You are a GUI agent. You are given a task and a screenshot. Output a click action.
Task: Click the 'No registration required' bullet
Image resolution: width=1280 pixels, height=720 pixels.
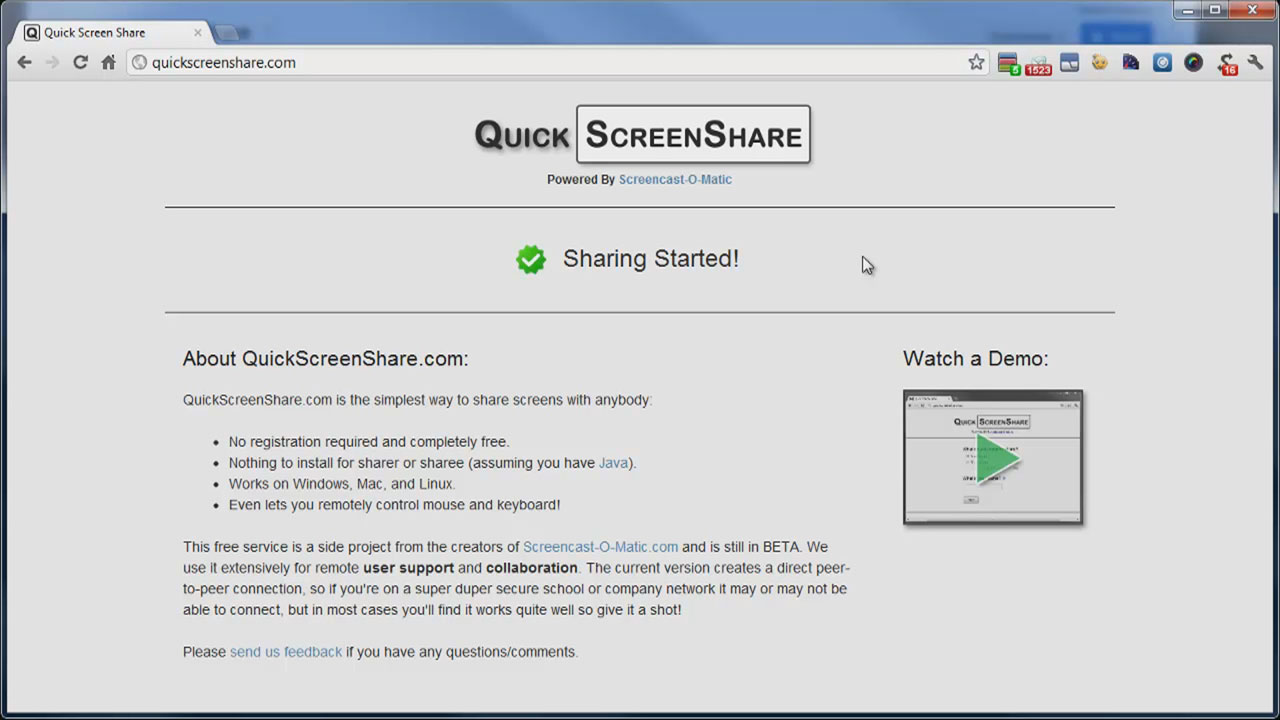pyautogui.click(x=369, y=442)
